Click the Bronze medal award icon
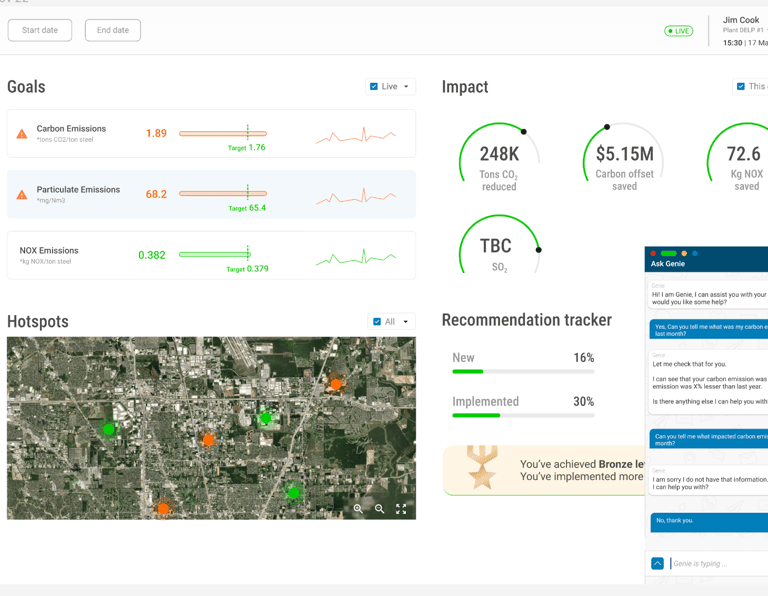Viewport: 768px width, 596px height. point(482,468)
